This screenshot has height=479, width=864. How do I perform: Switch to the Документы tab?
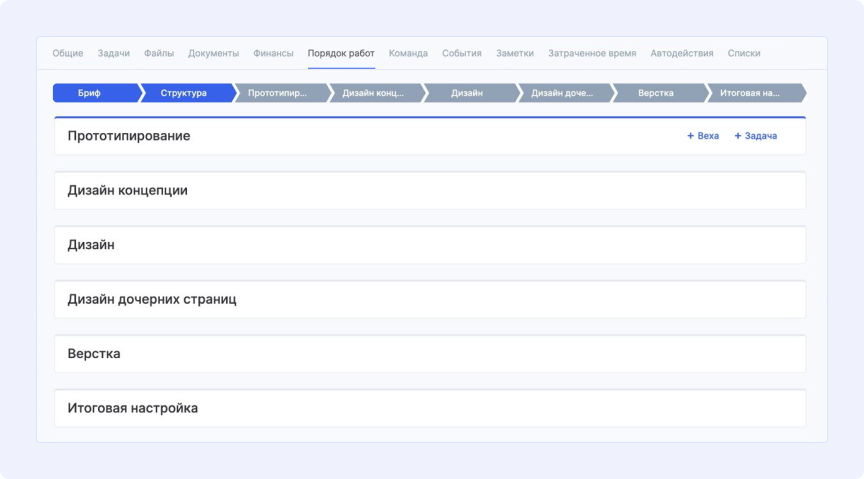213,53
